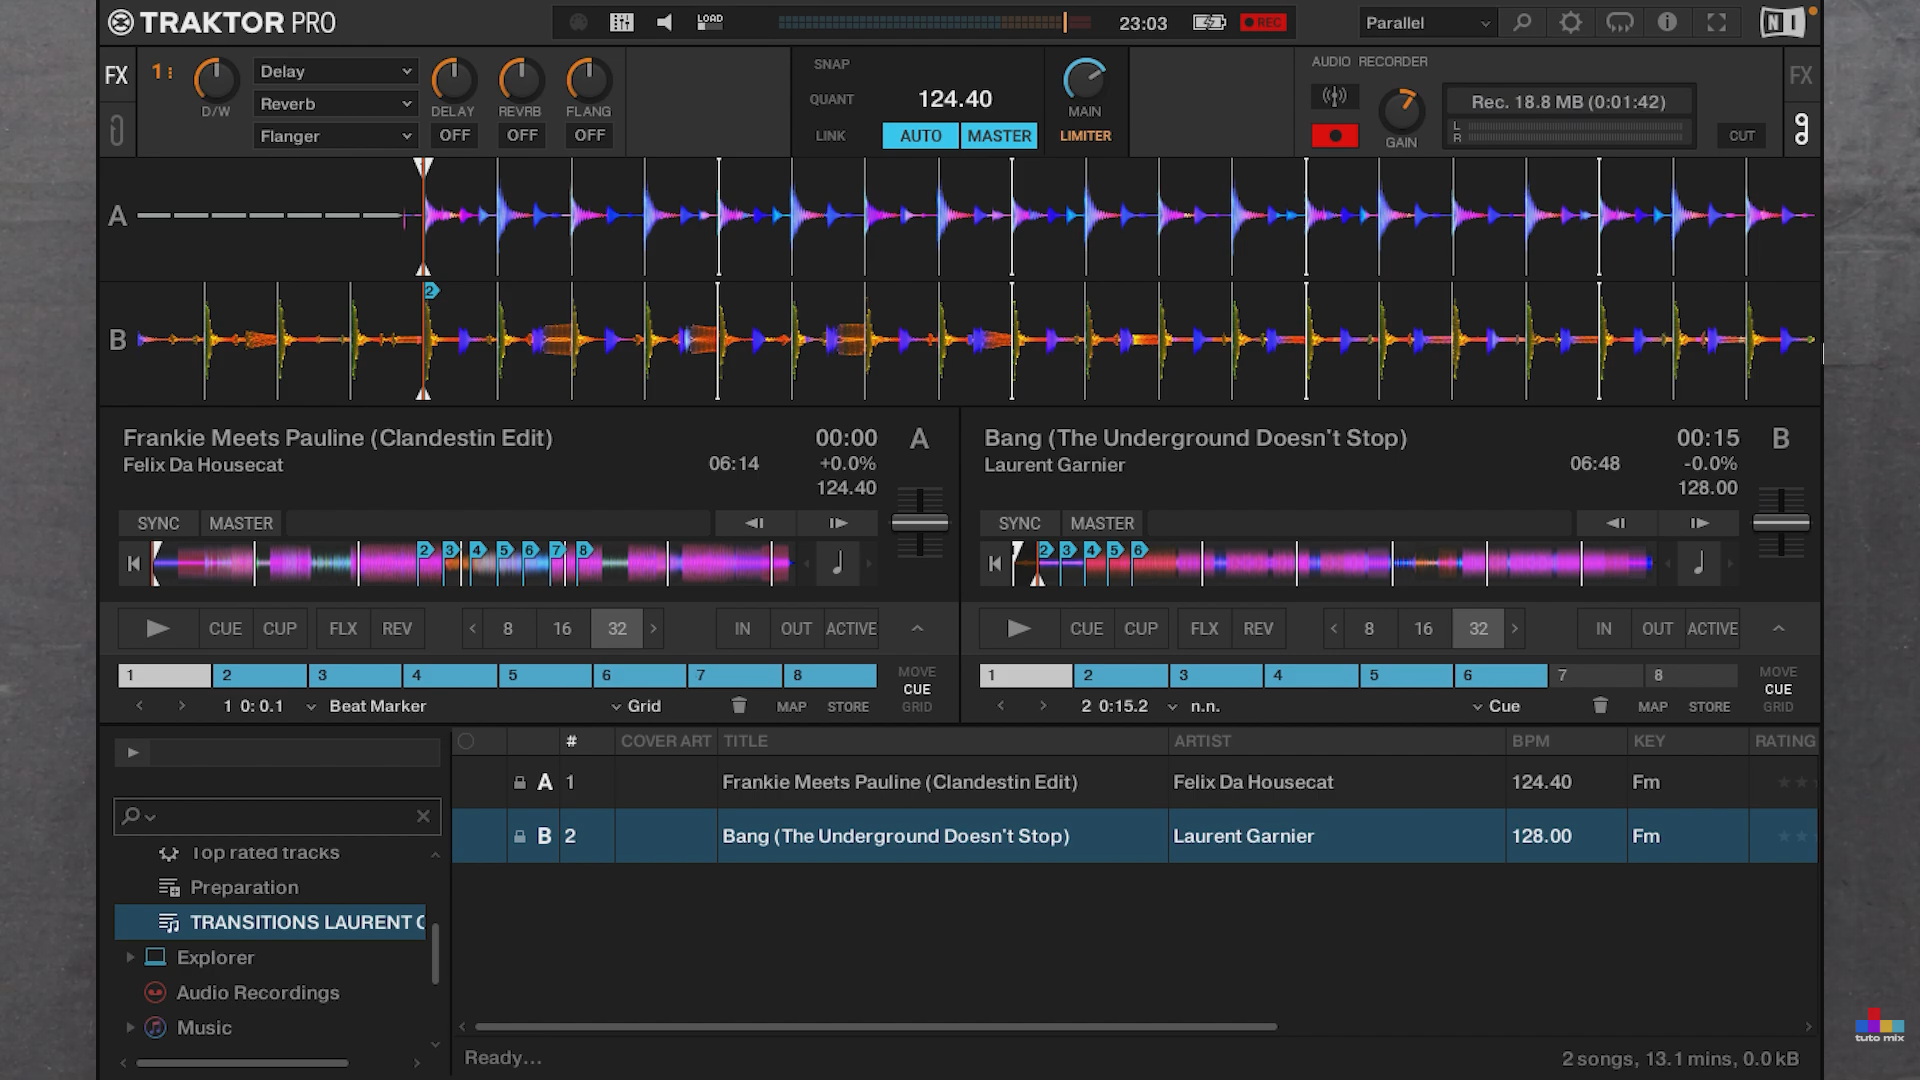Image resolution: width=1920 pixels, height=1080 pixels.
Task: Click Deck A key note icon
Action: (x=837, y=564)
